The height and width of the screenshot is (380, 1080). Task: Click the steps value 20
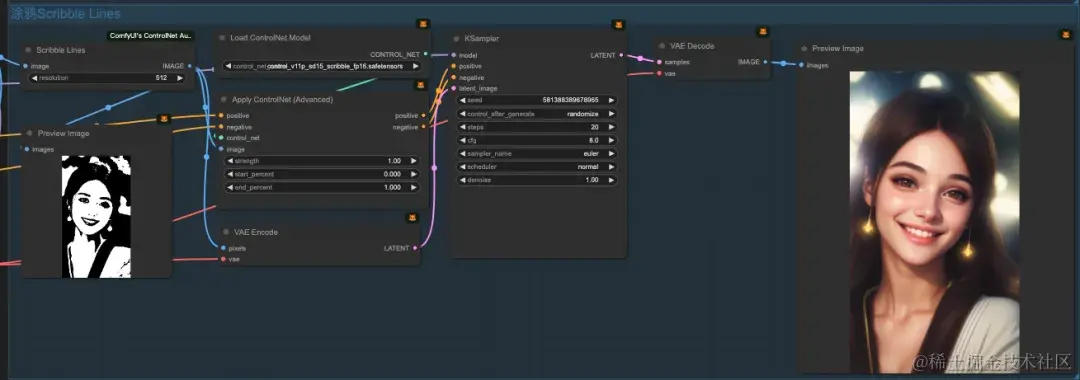(x=594, y=127)
